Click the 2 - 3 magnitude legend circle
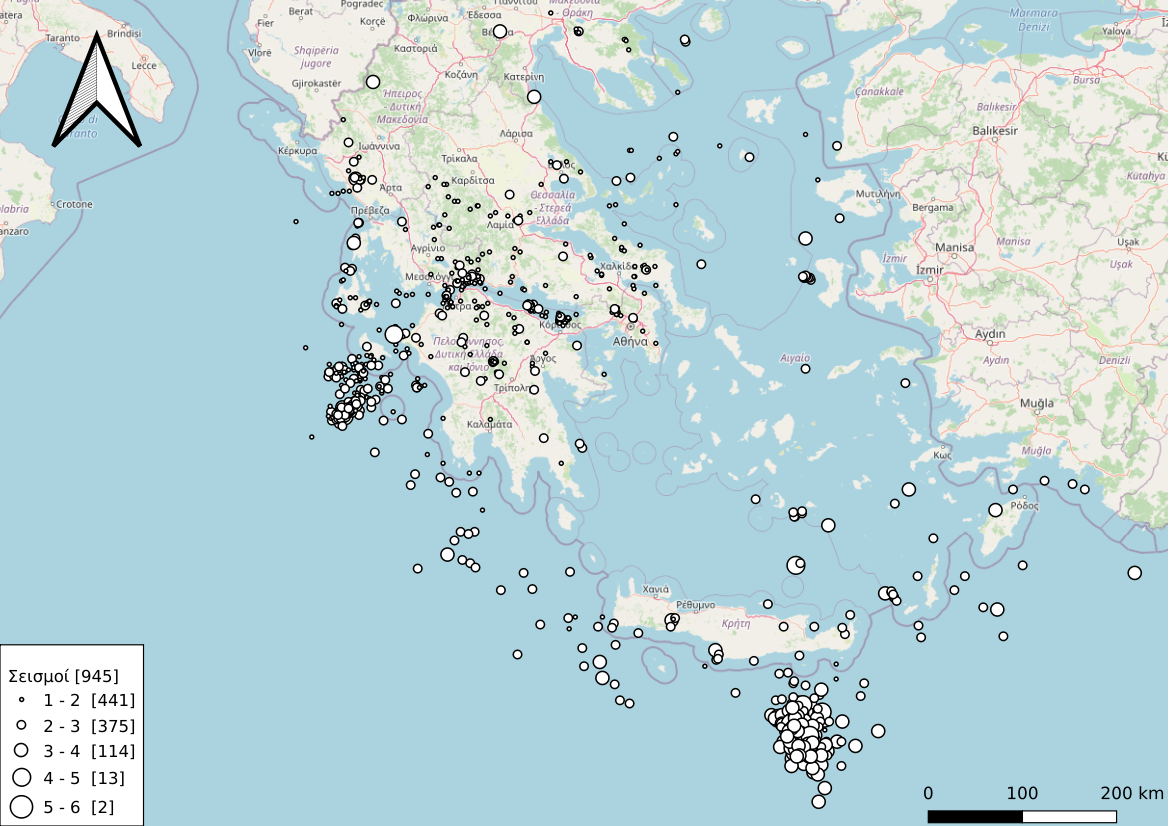1169x826 pixels. click(21, 726)
